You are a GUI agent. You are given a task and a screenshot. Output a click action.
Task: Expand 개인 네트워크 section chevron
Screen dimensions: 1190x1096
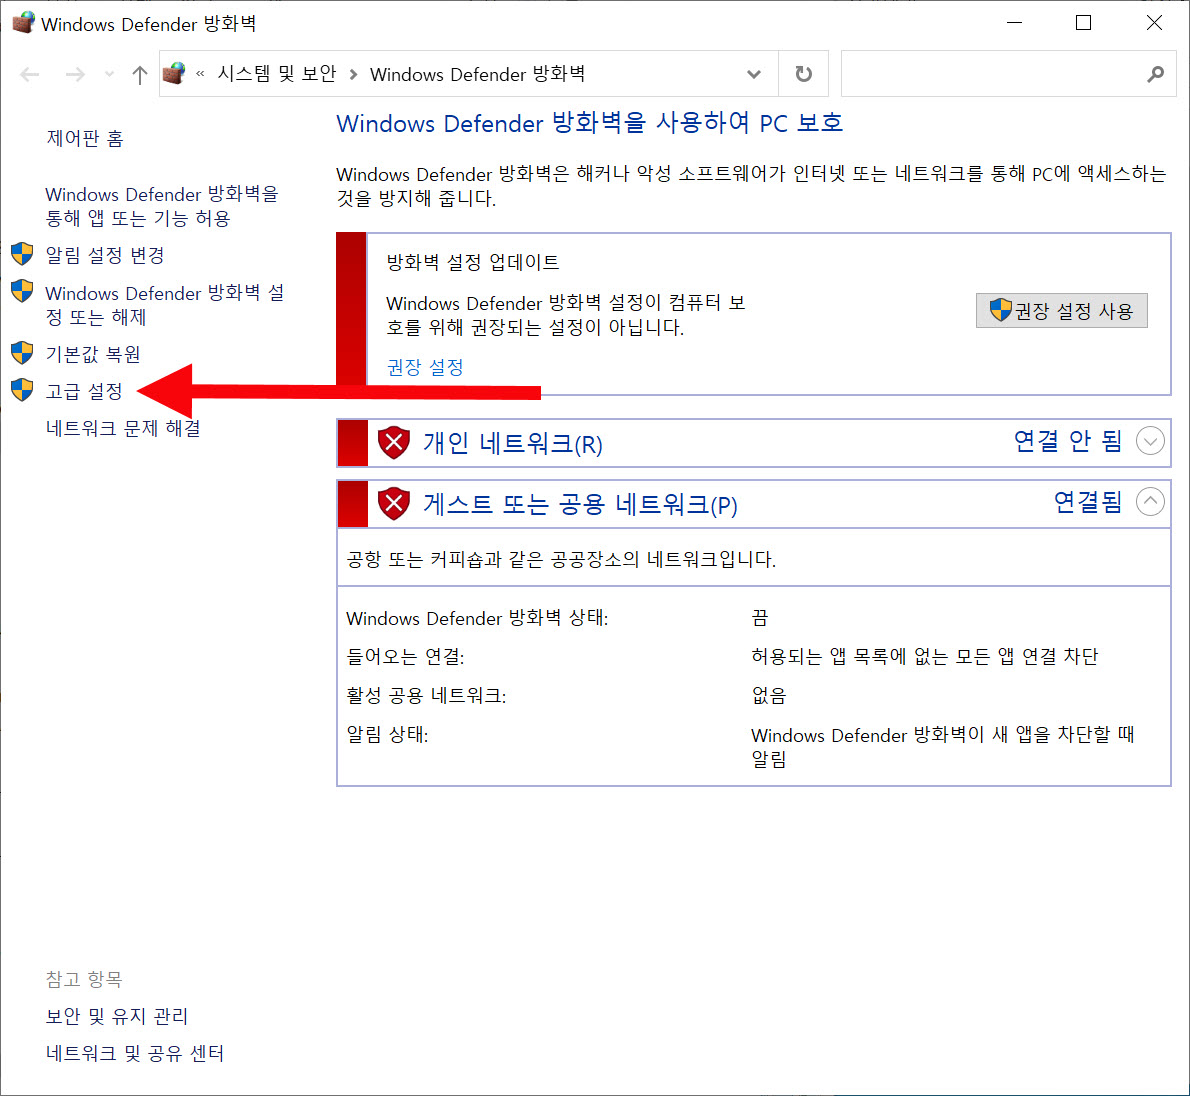click(1150, 441)
